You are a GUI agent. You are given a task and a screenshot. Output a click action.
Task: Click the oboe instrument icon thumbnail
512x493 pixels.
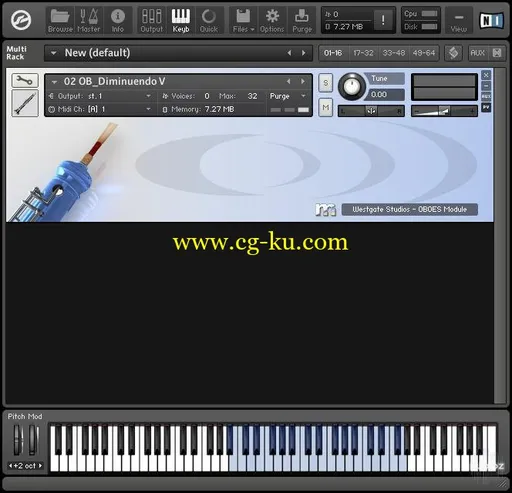coord(25,103)
